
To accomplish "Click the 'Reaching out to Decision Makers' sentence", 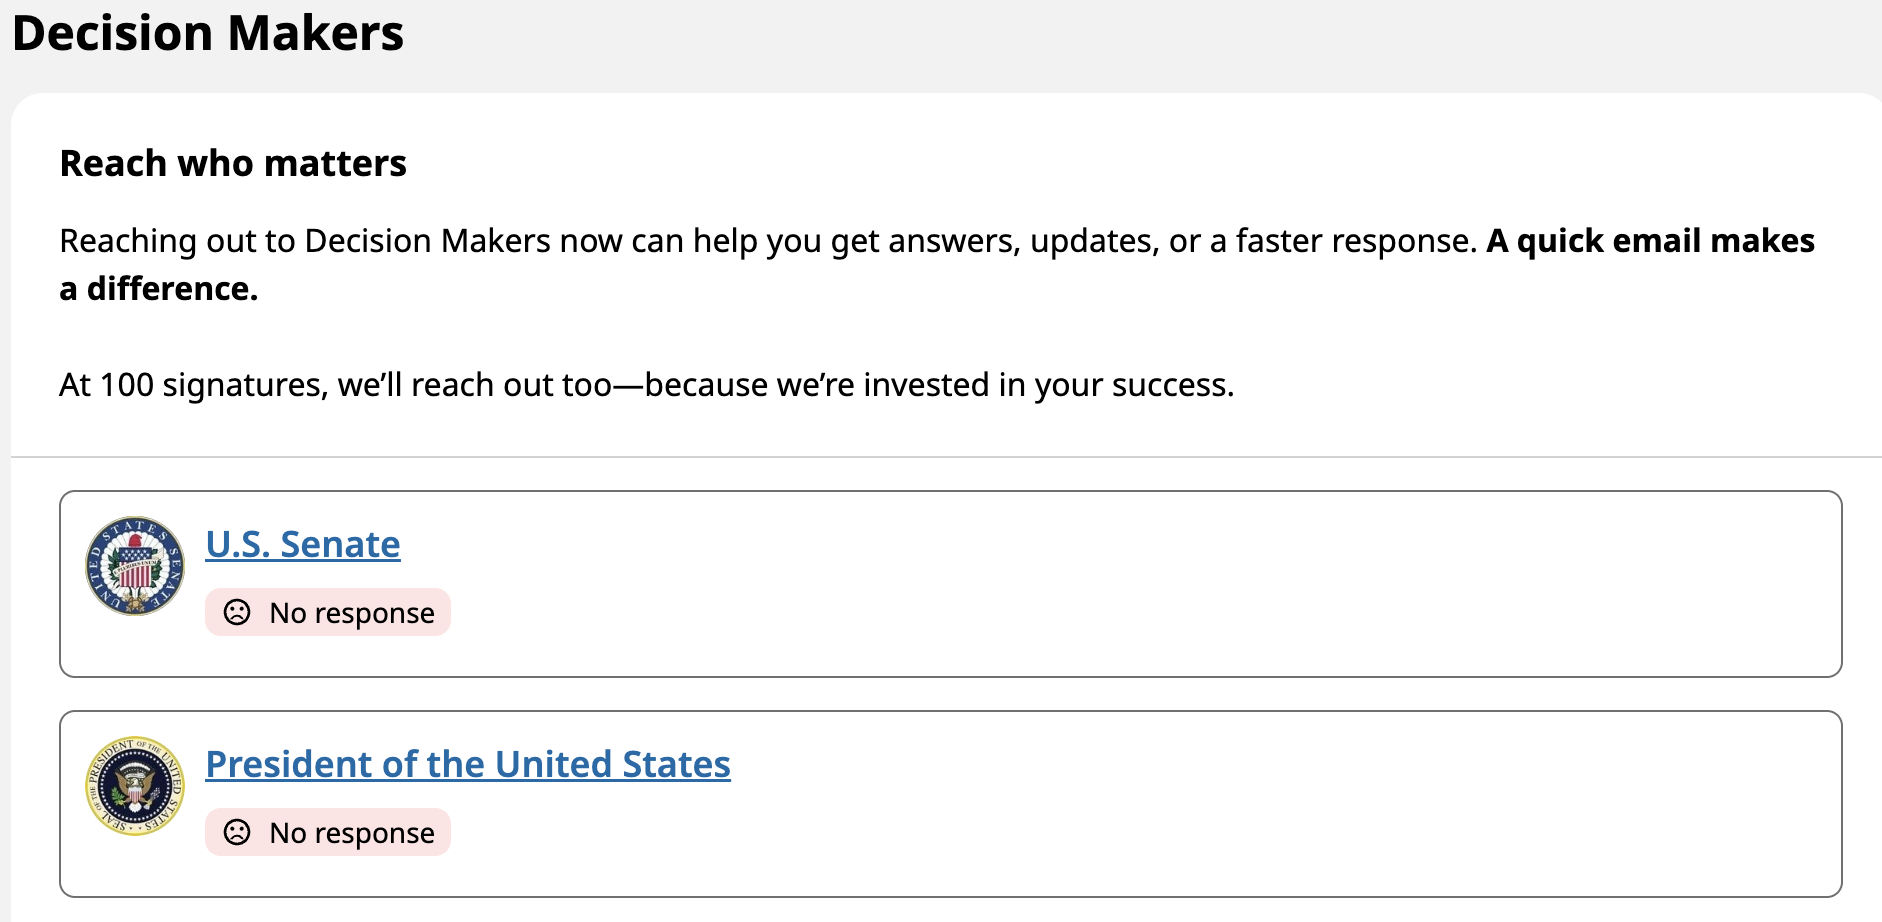I will (768, 241).
